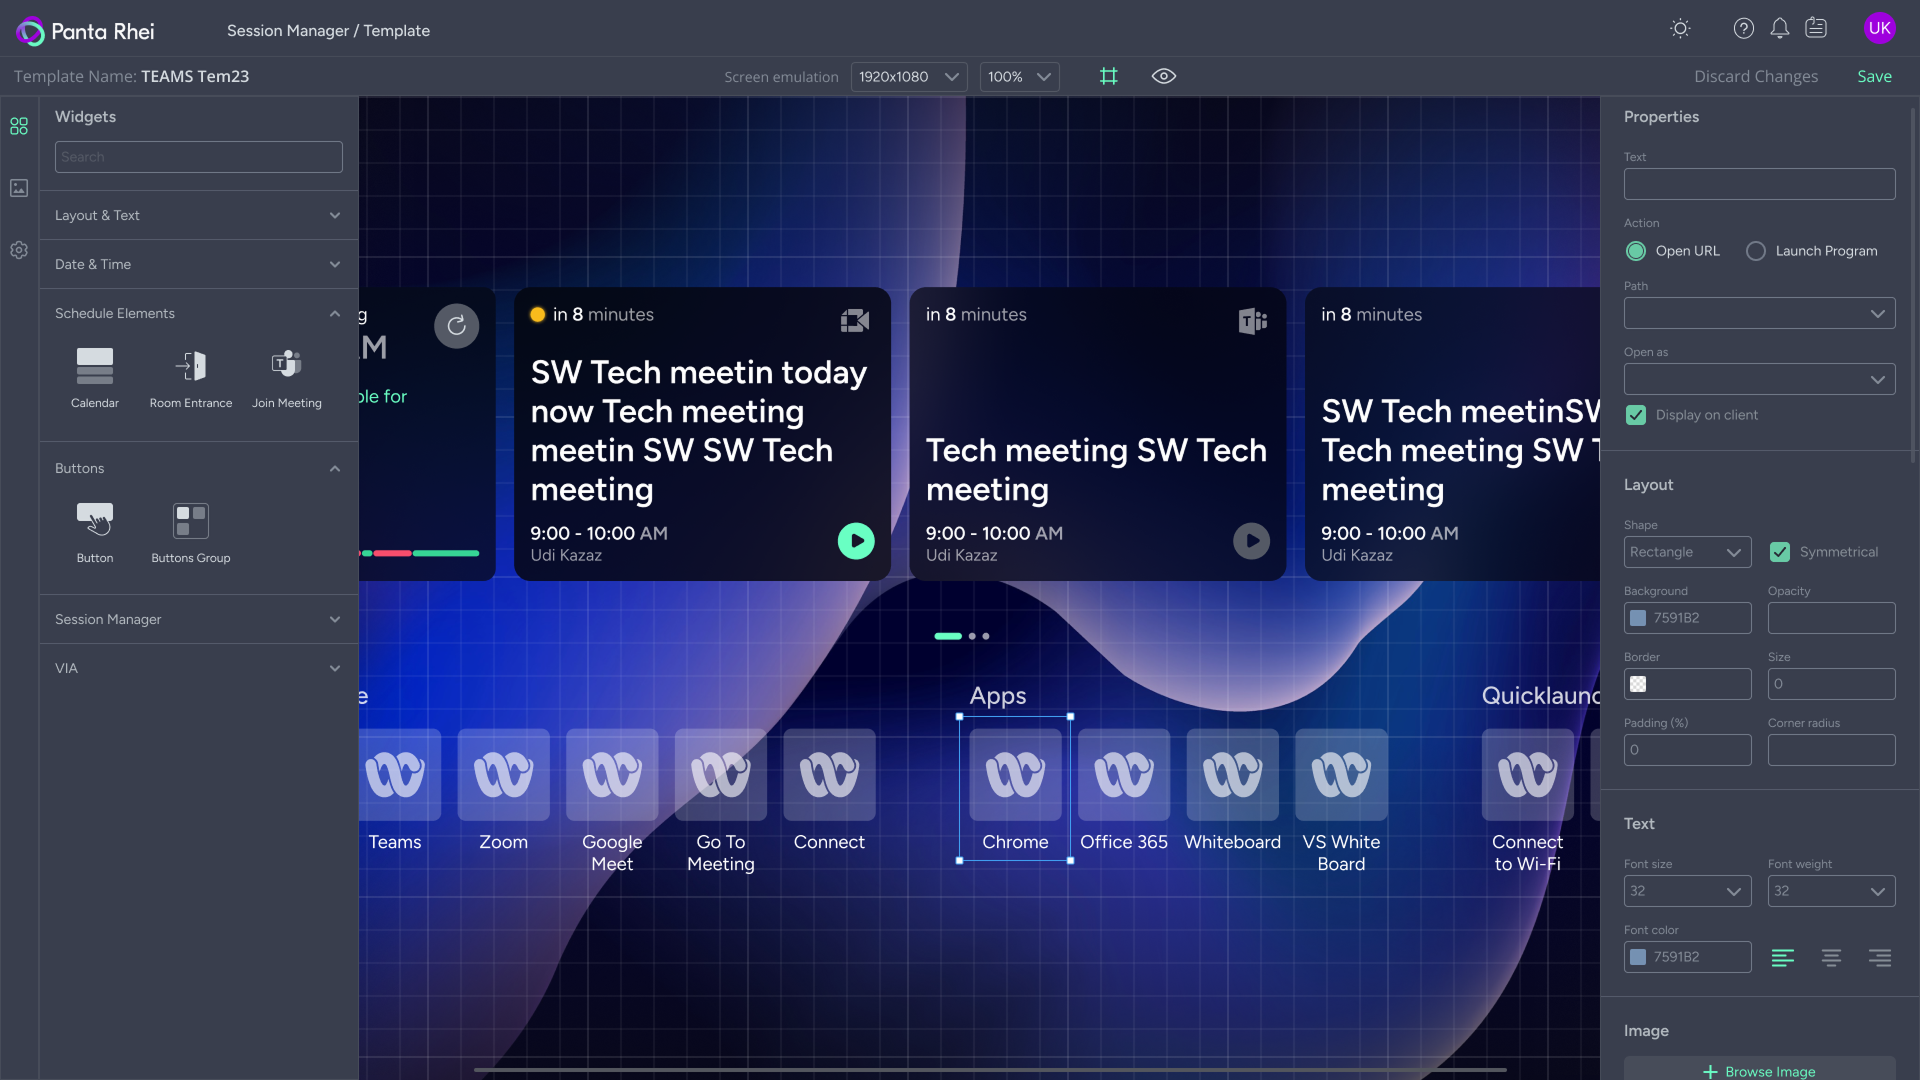Open the help question mark icon
The image size is (1920, 1080).
[1744, 29]
